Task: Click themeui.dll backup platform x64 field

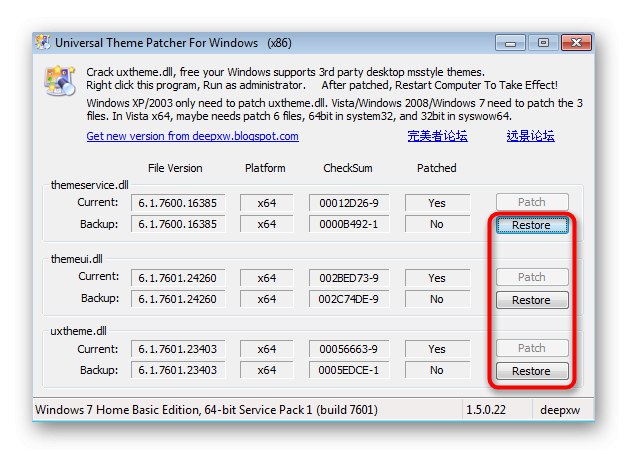Action: [267, 299]
